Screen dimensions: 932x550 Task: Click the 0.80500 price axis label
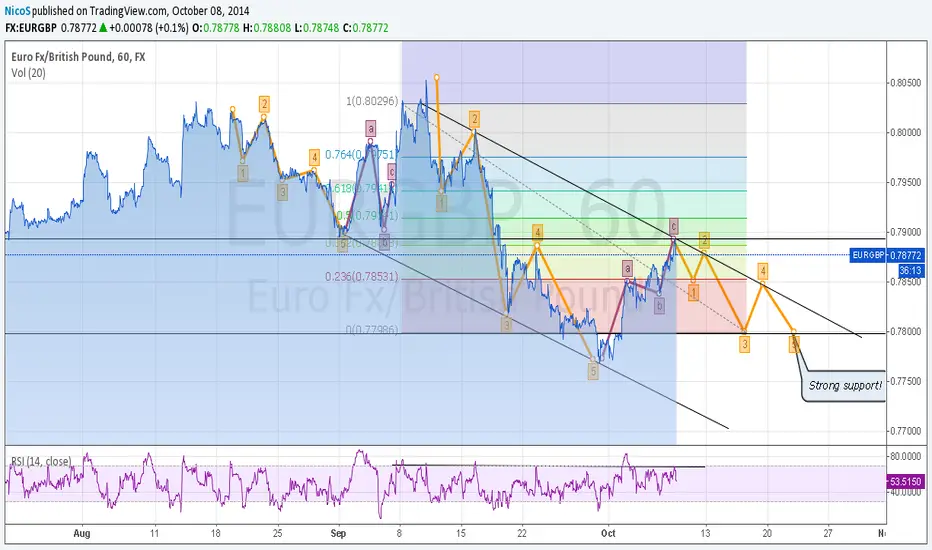(906, 83)
